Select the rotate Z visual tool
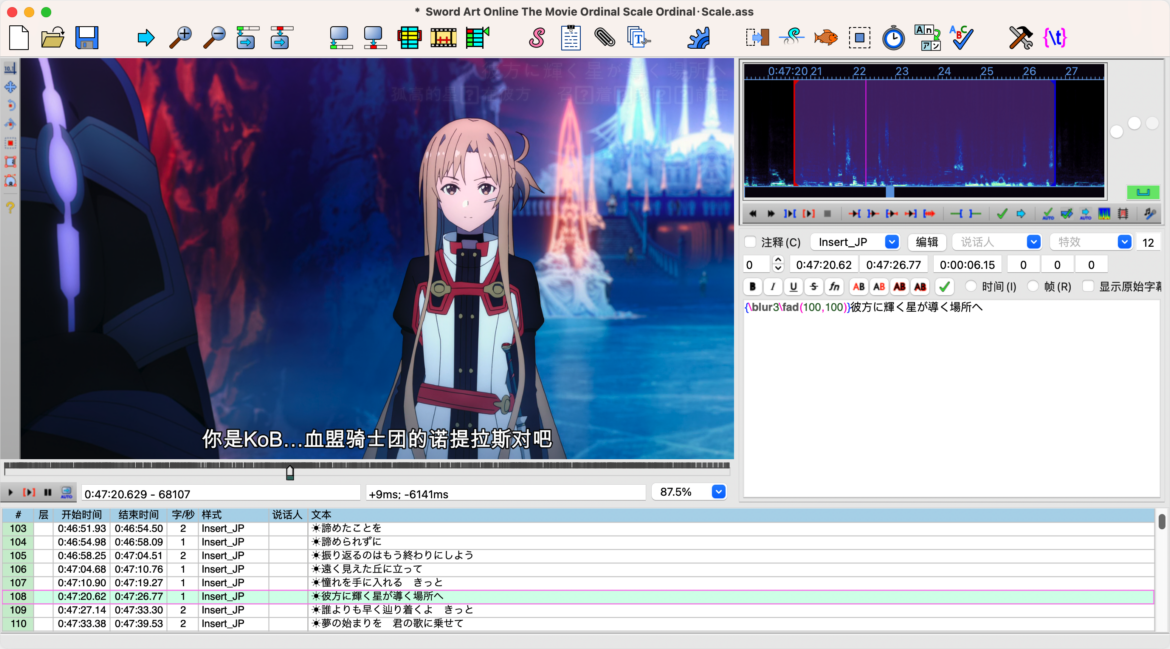 [x=10, y=105]
